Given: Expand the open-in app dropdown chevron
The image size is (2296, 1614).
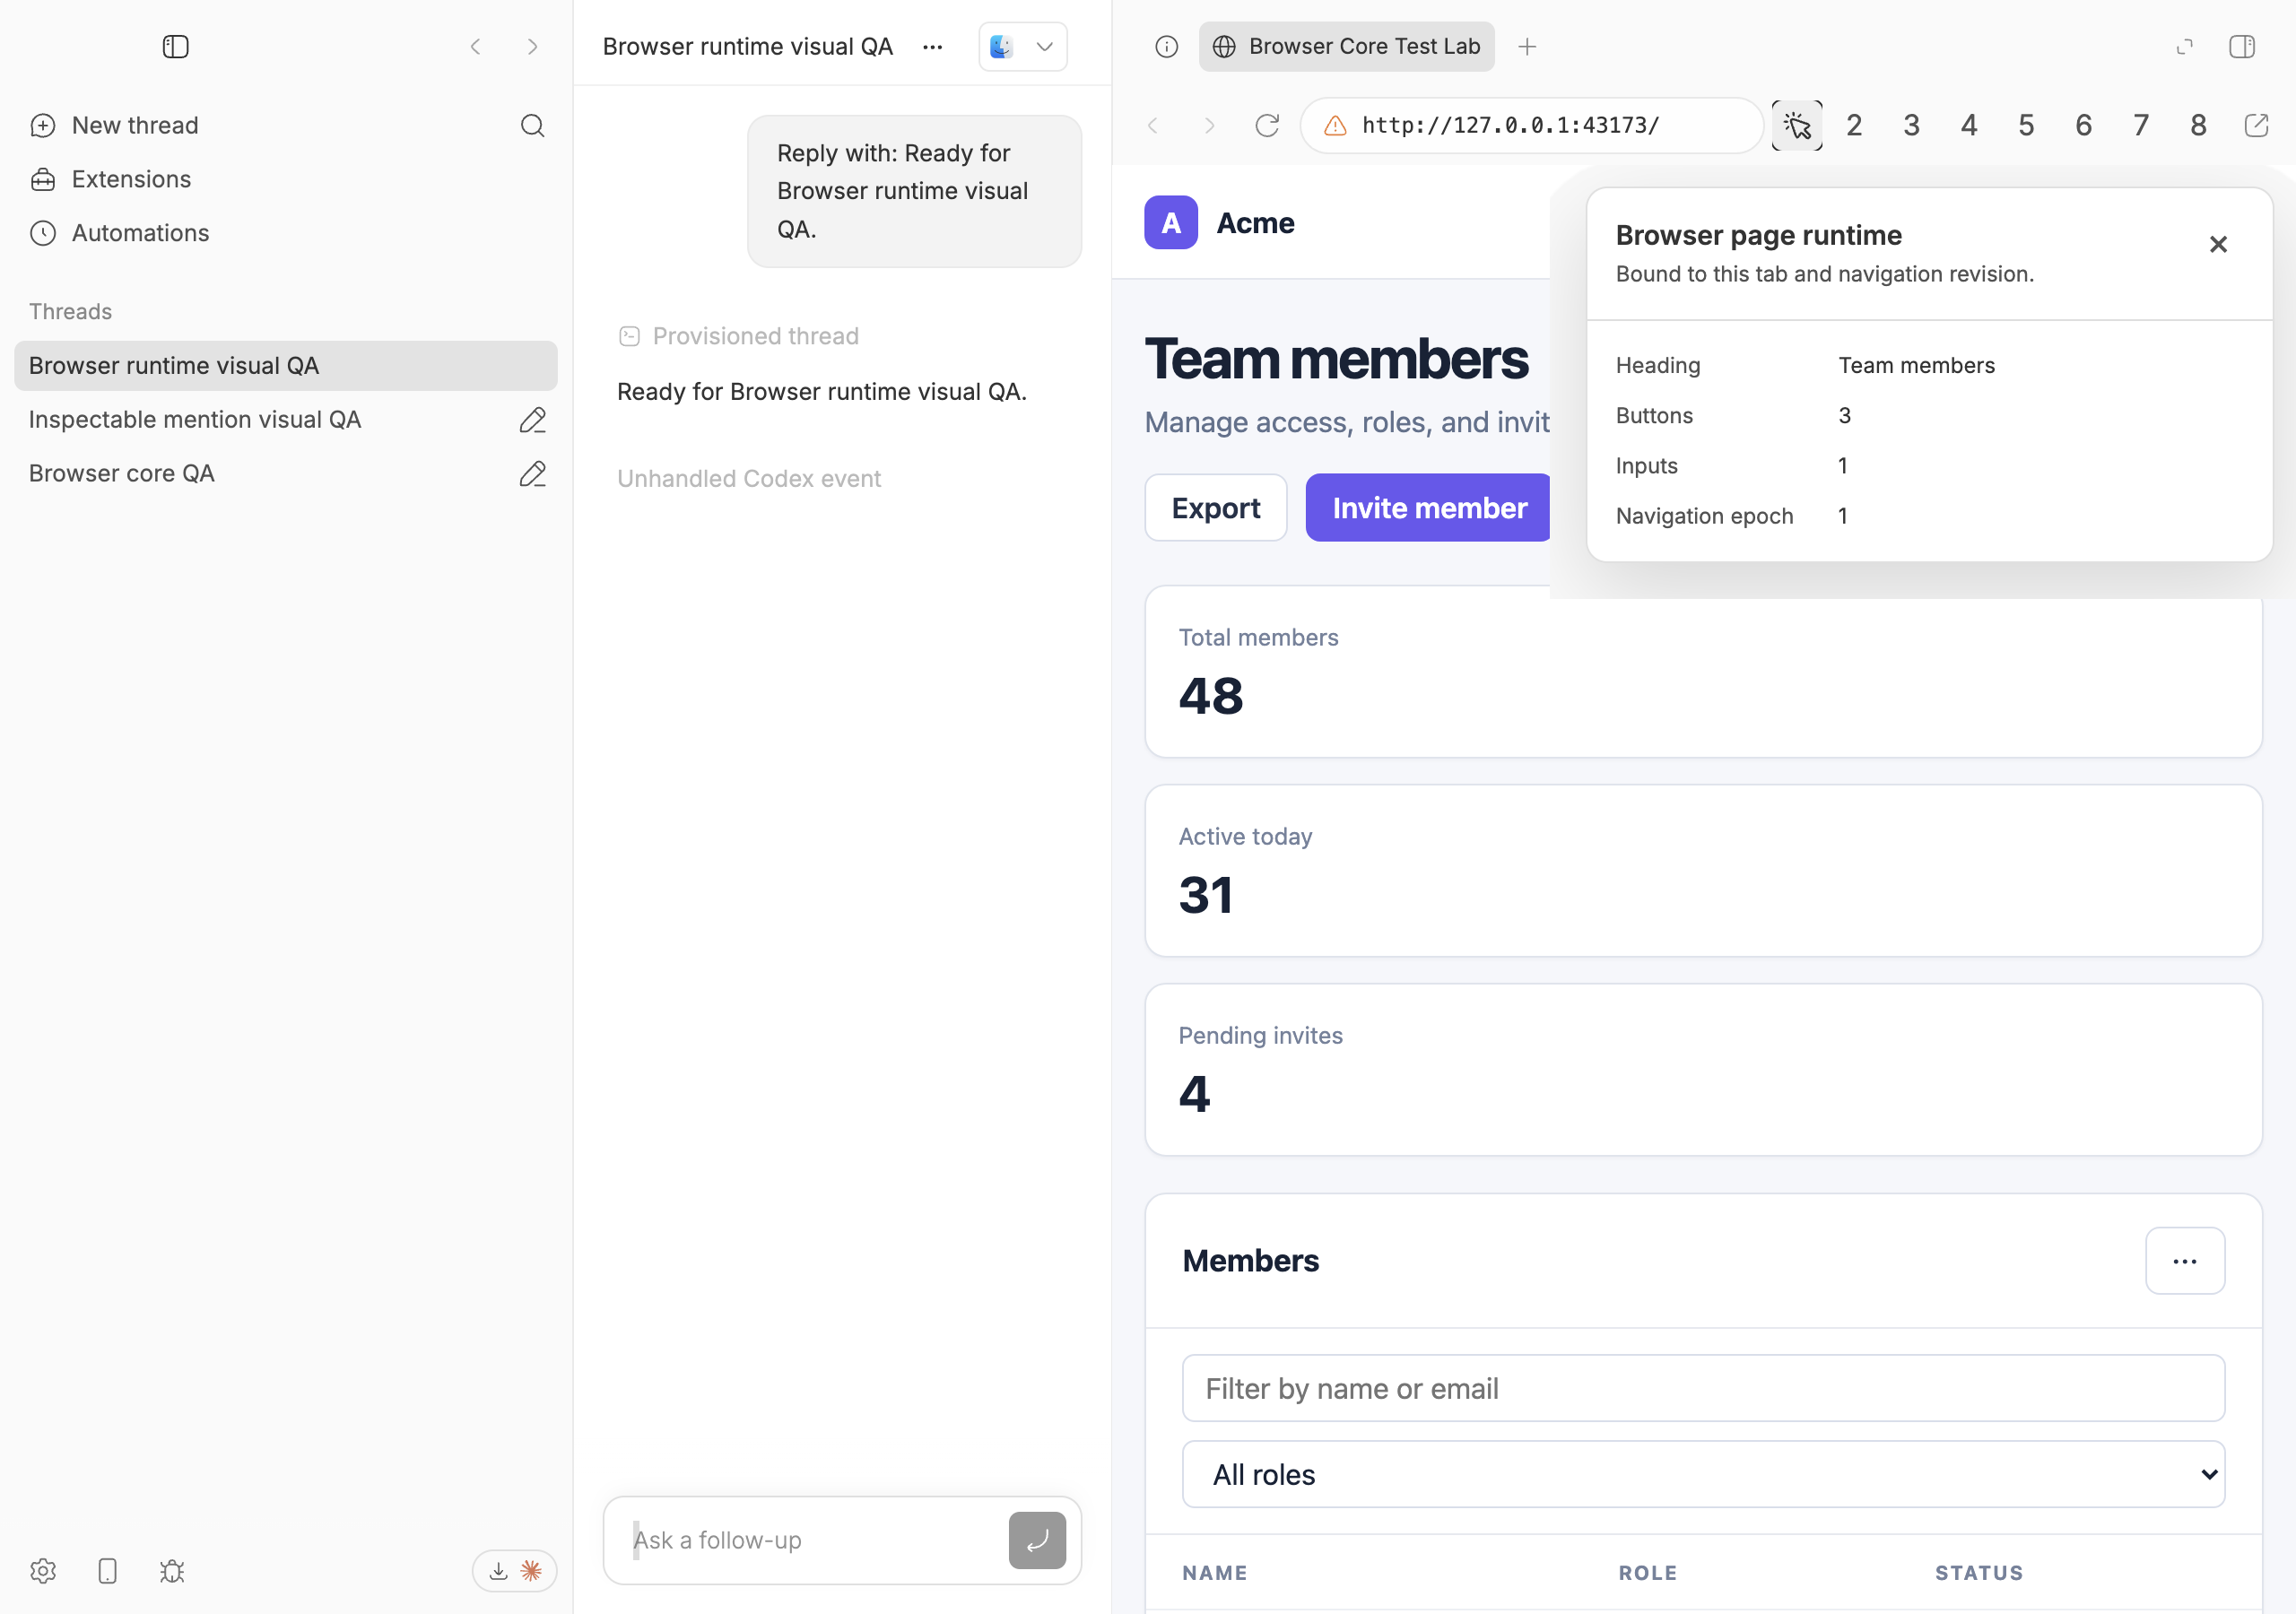Looking at the screenshot, I should [x=1044, y=46].
